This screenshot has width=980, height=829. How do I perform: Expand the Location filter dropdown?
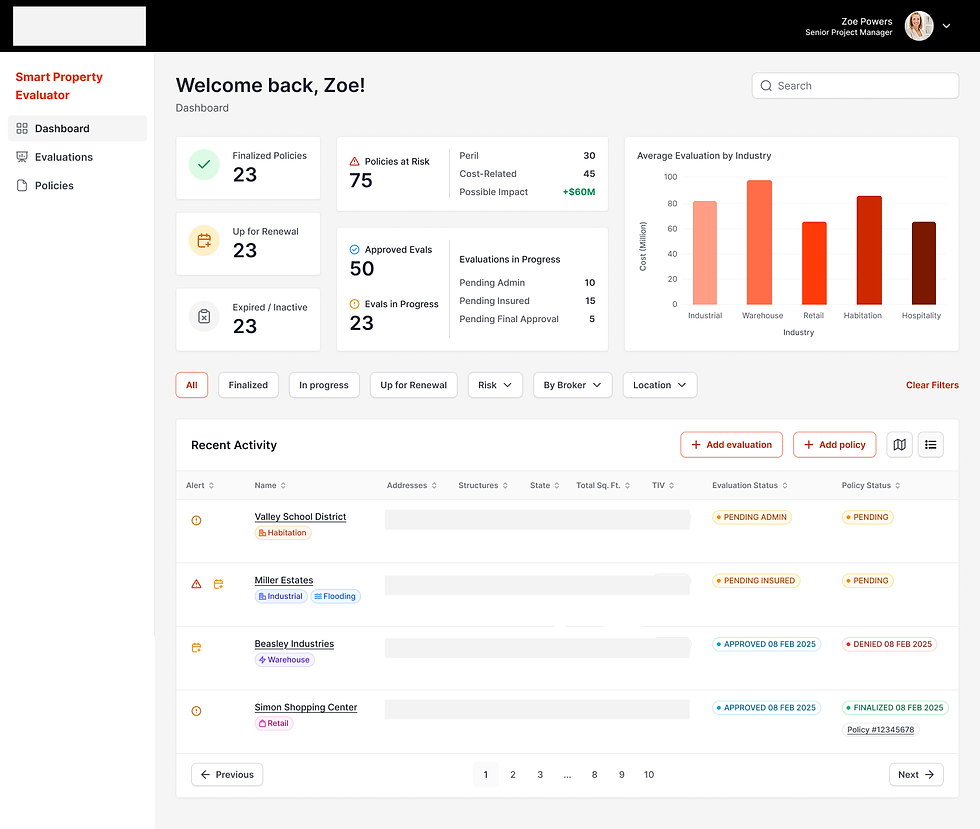(x=660, y=385)
